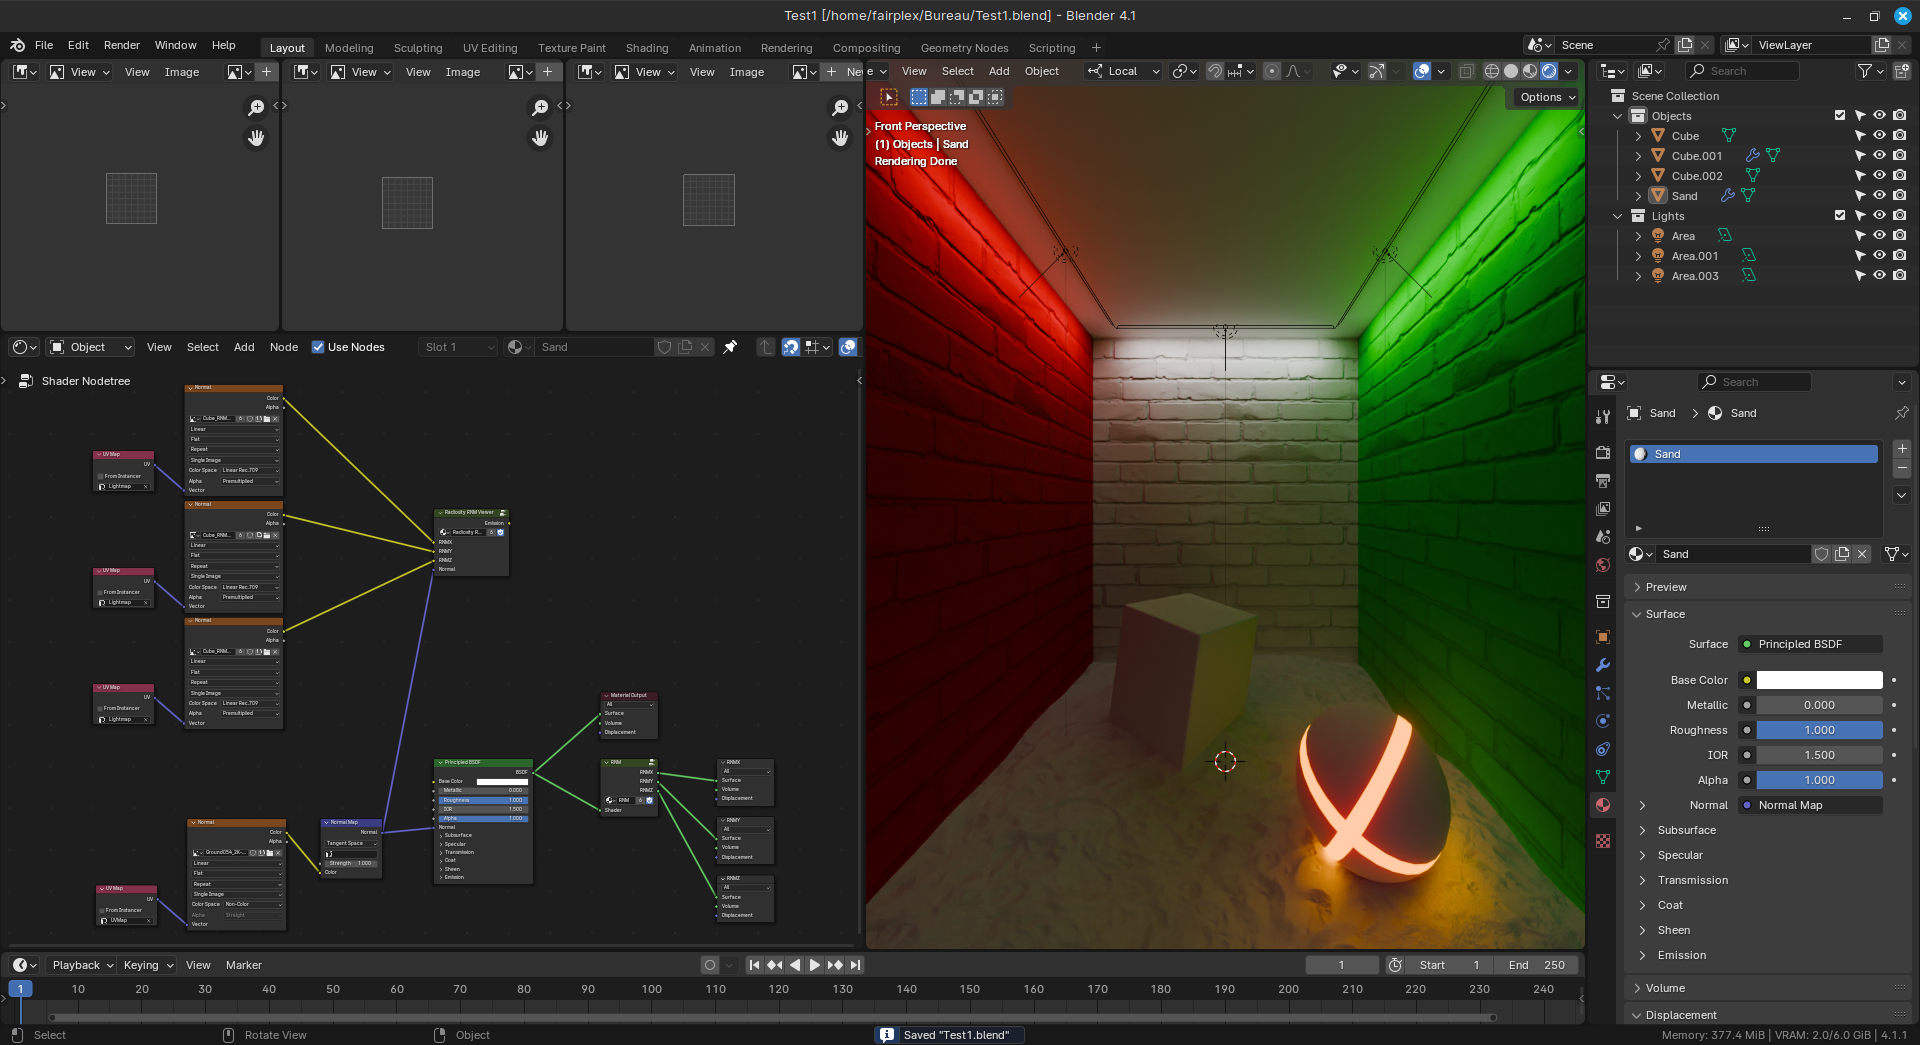Open the View Layer properties tab
This screenshot has width=1920, height=1045.
[1603, 509]
